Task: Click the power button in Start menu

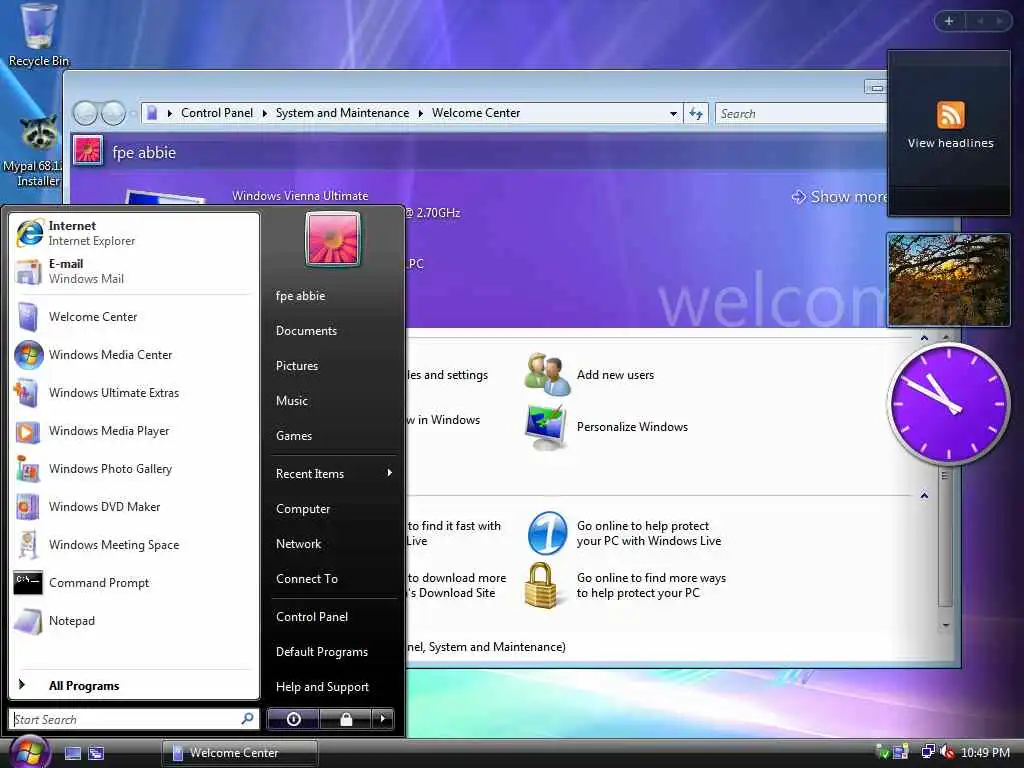Action: 293,719
